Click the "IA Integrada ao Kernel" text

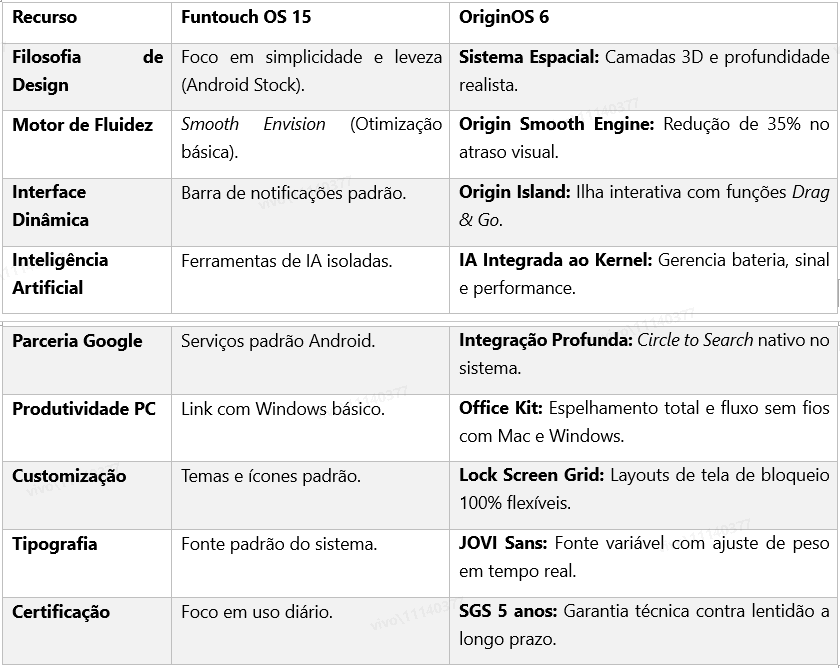(555, 260)
